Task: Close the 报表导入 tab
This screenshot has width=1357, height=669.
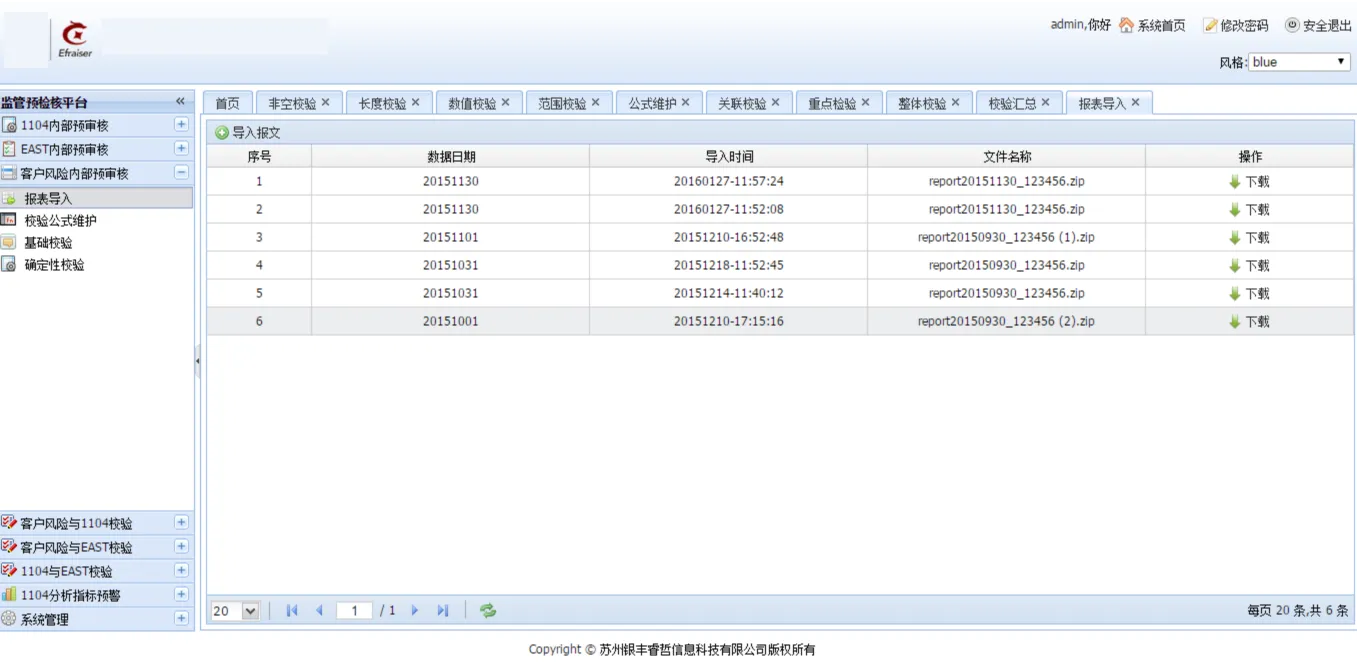Action: 1136,102
